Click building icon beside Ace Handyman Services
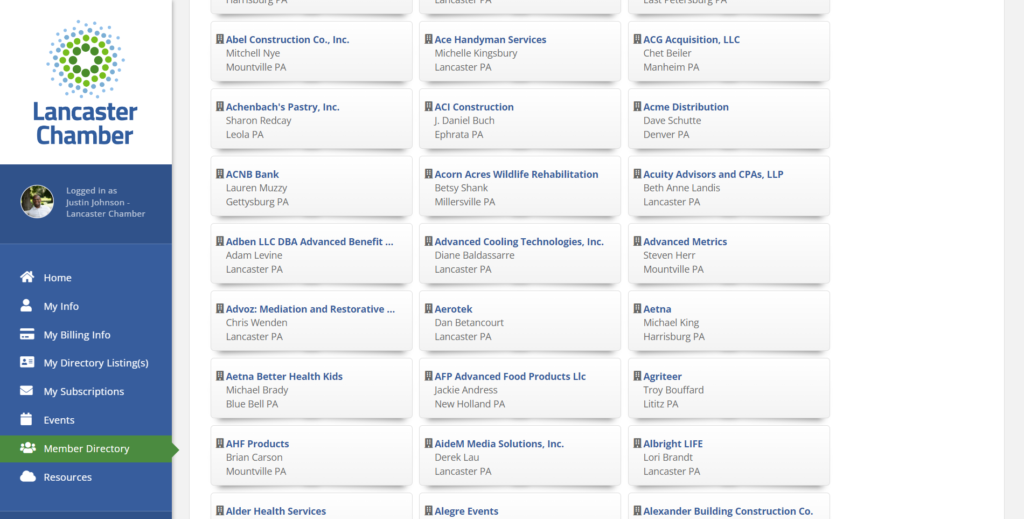 point(428,39)
